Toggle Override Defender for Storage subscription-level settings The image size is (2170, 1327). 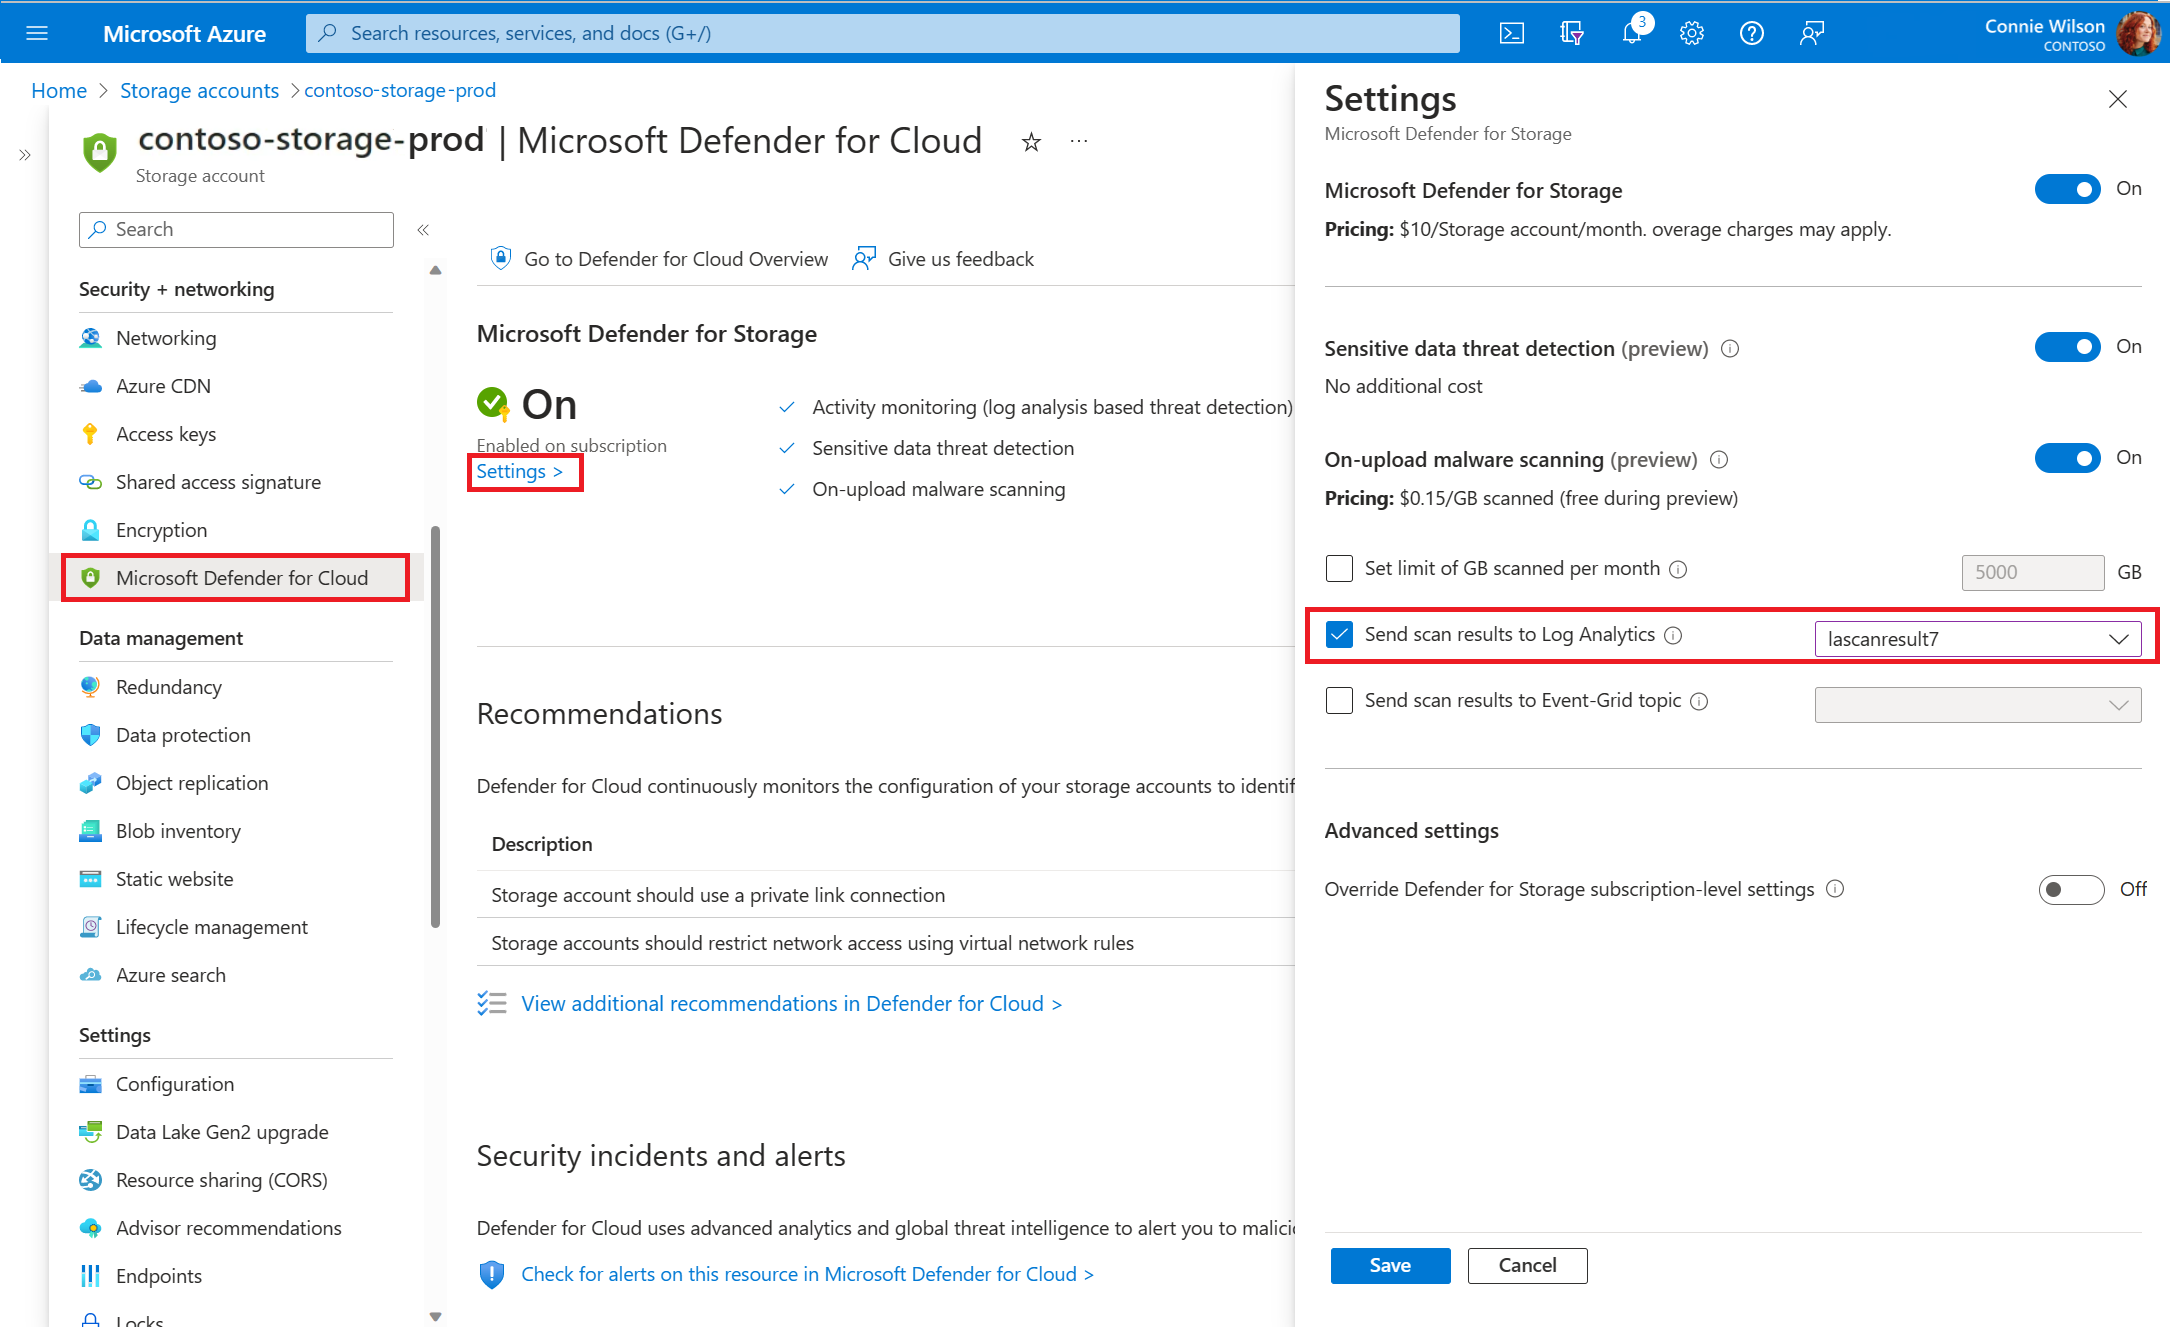(x=2071, y=889)
